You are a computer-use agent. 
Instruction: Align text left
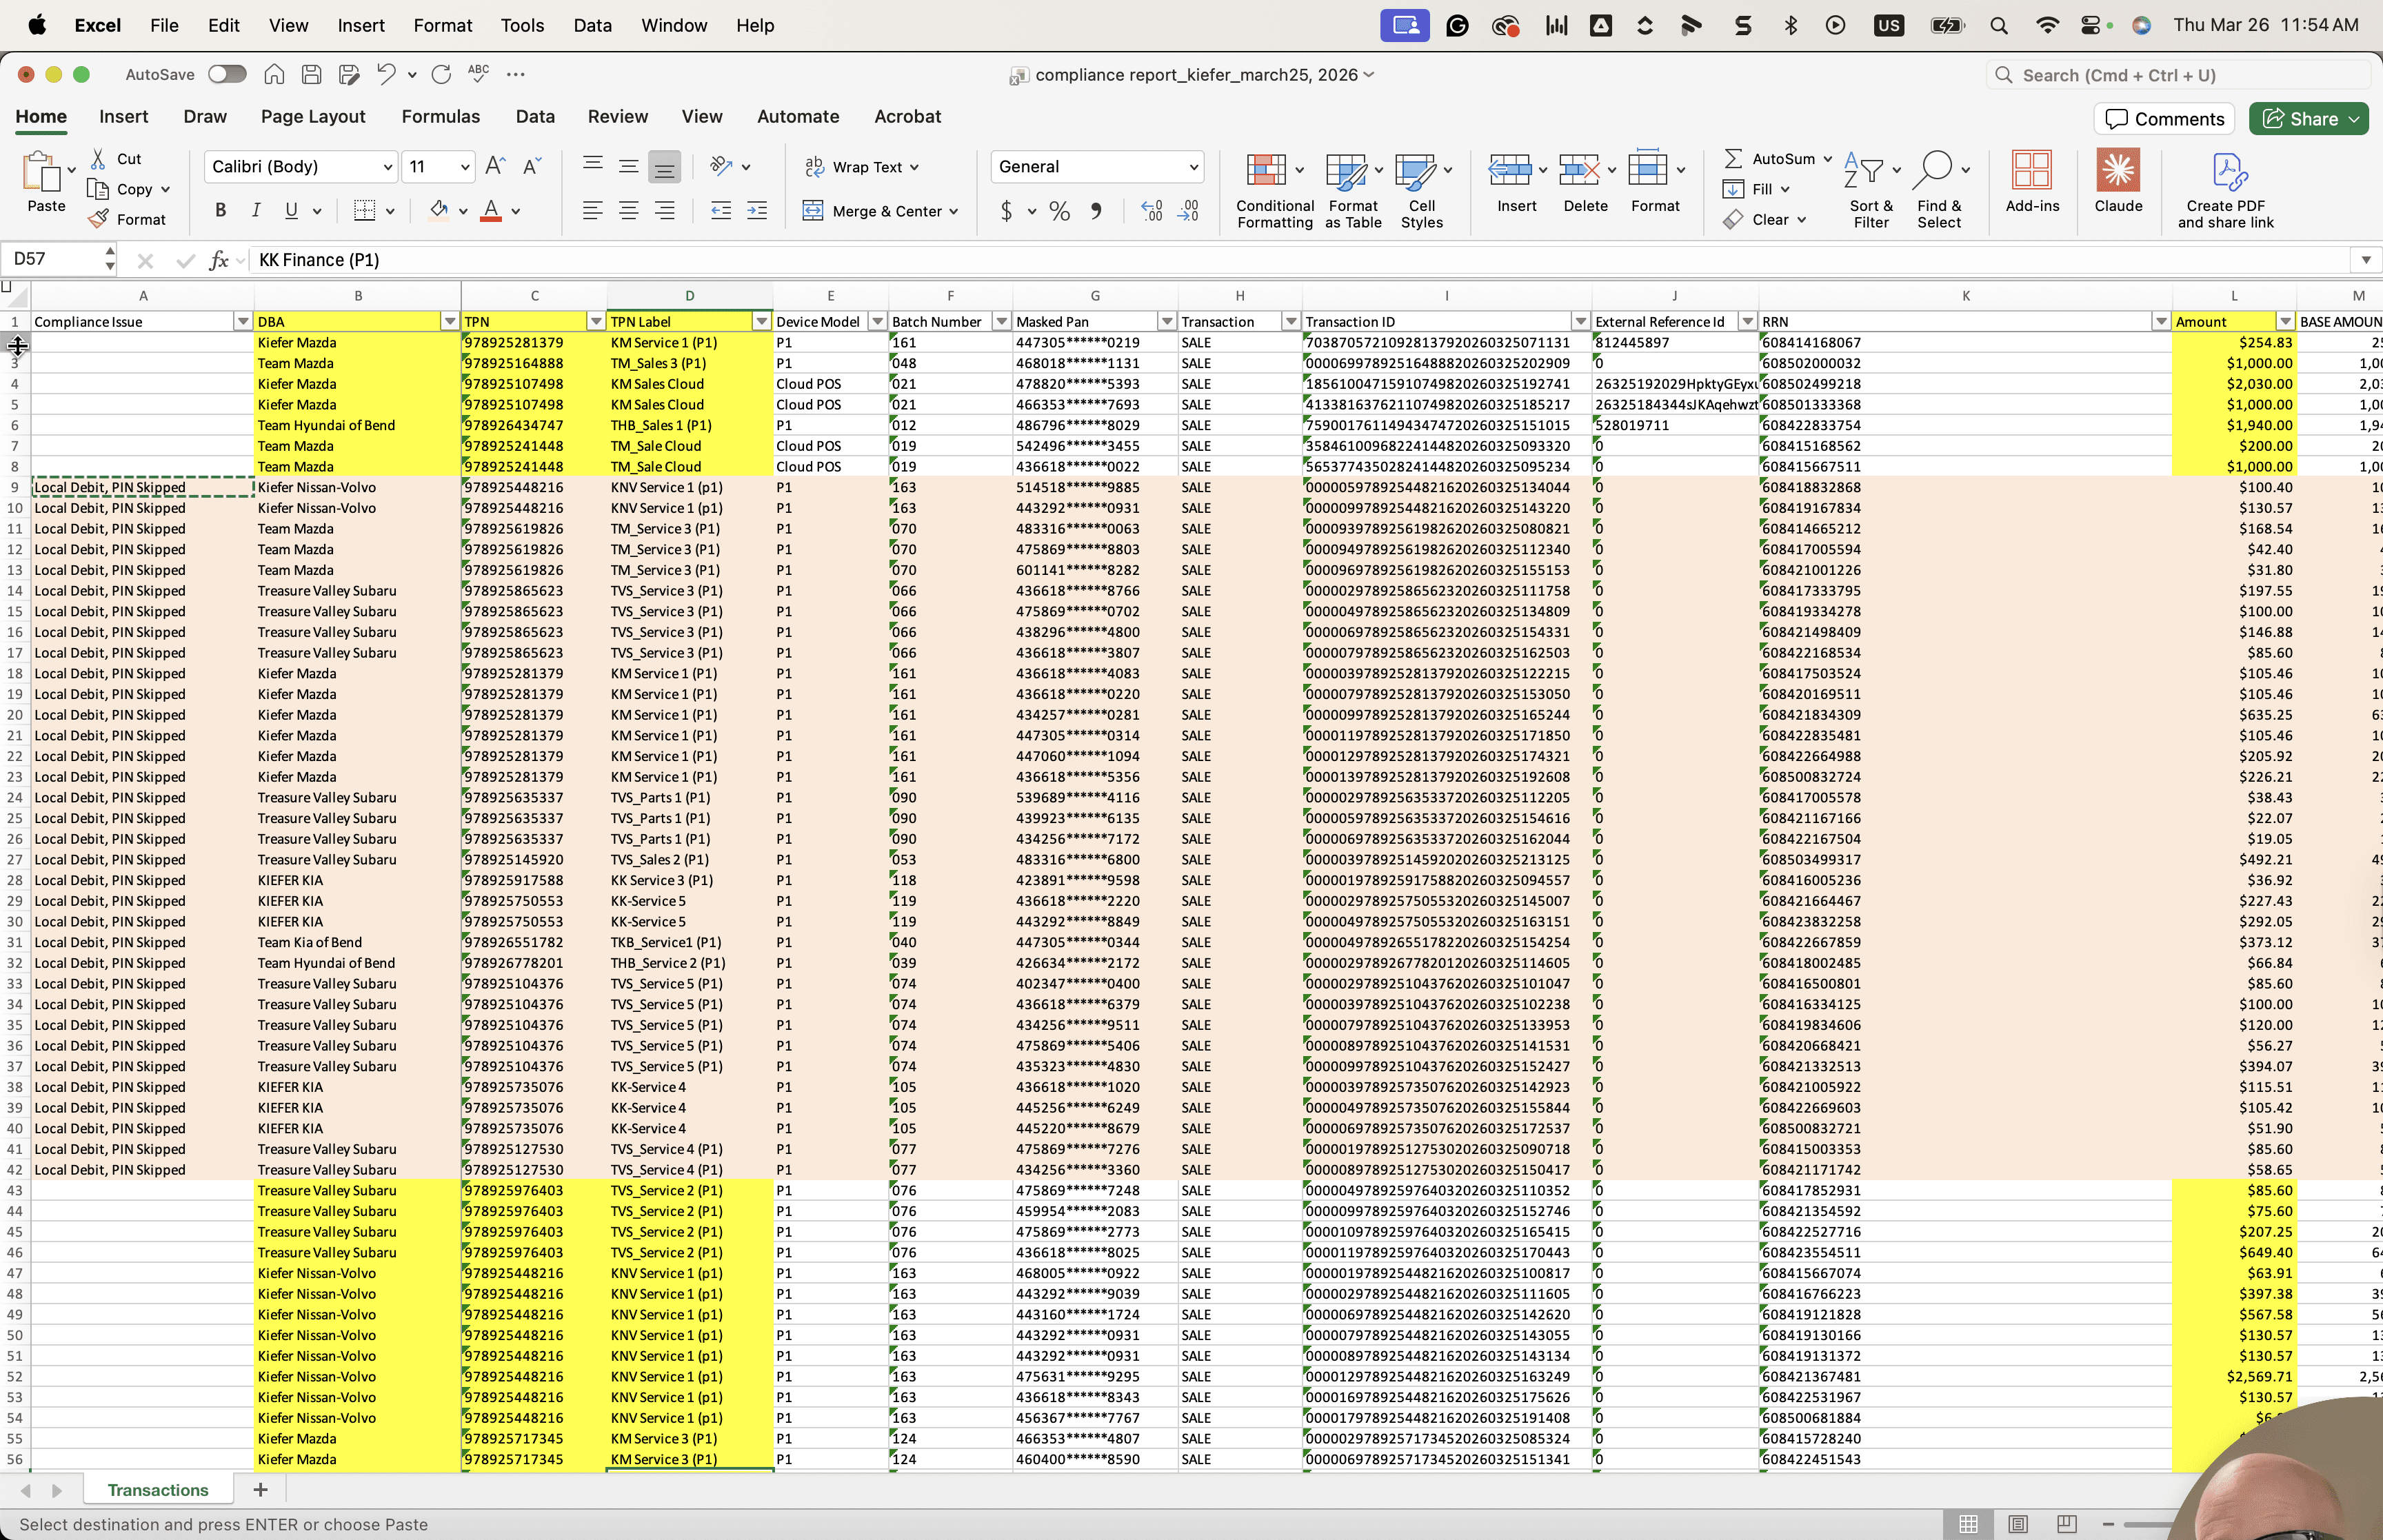click(592, 210)
